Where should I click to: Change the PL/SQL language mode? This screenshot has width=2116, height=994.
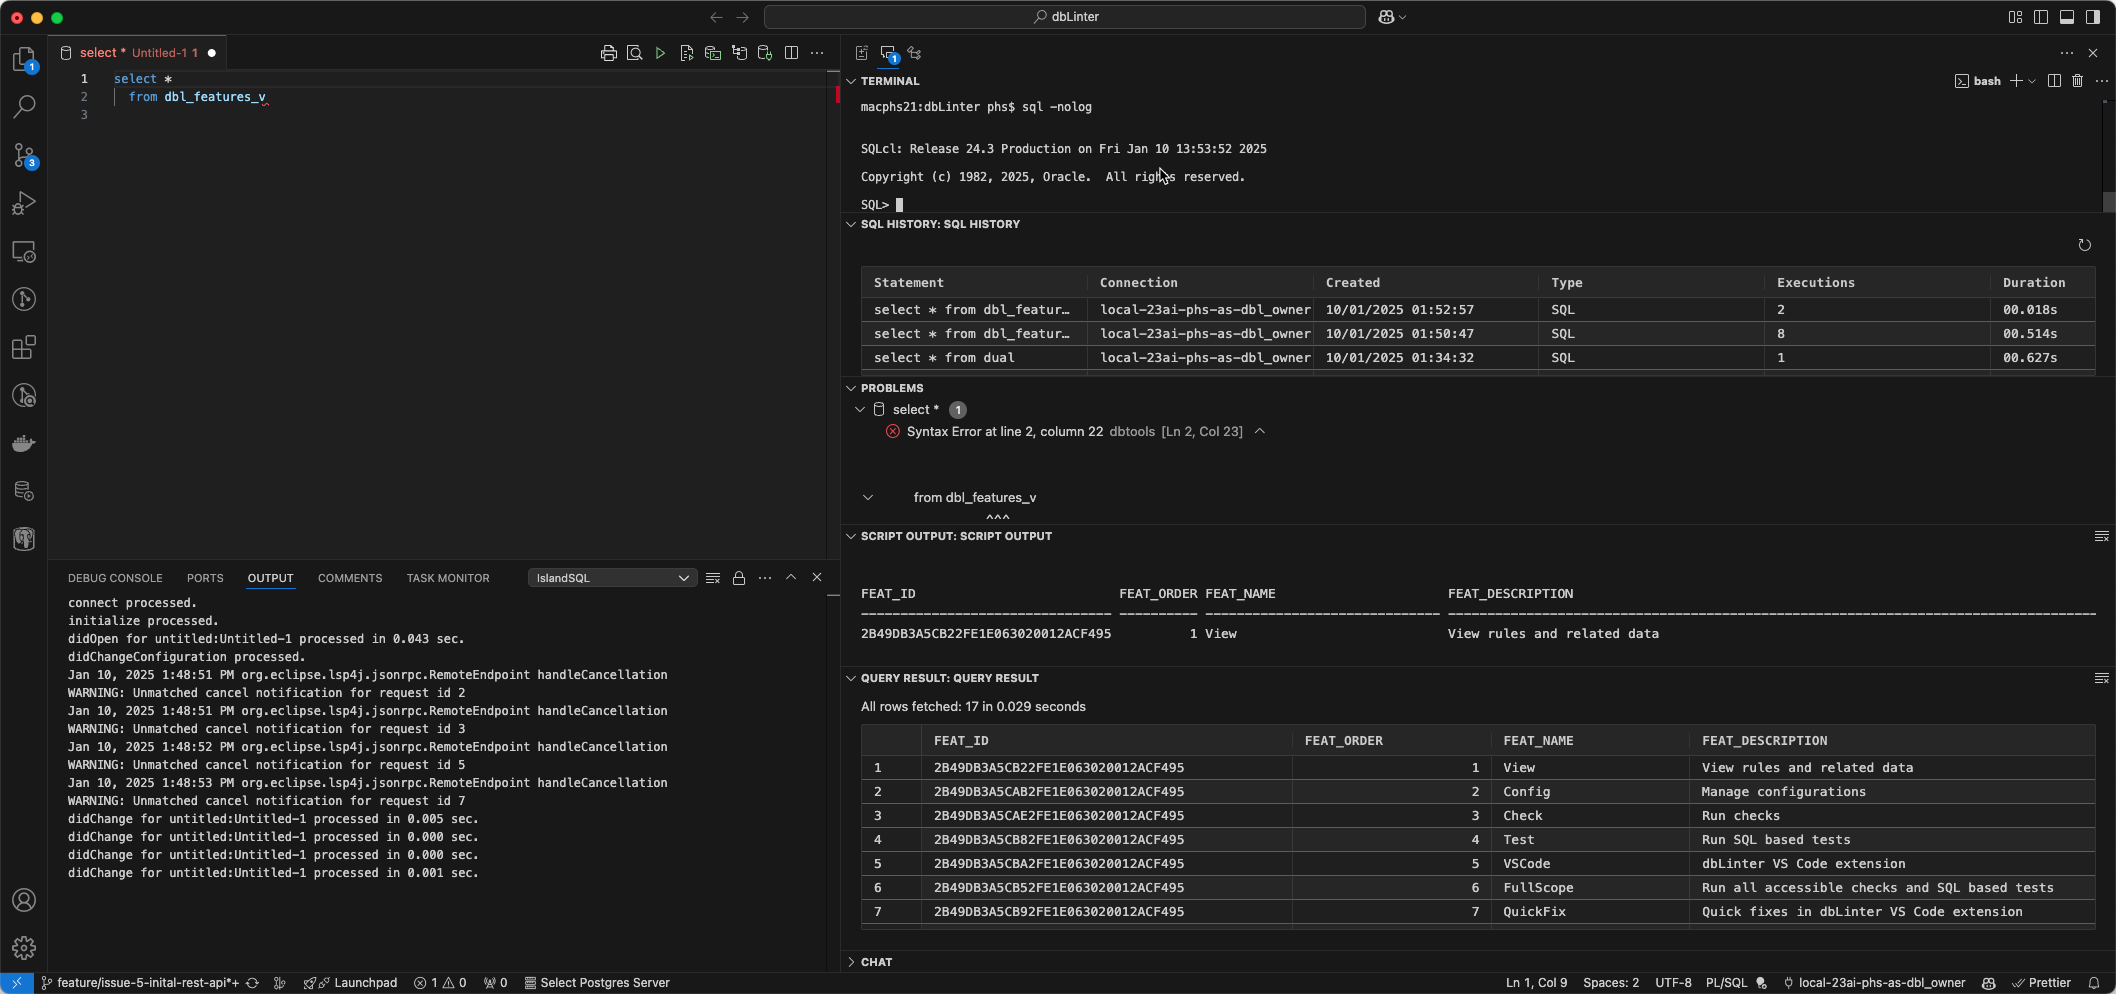point(1726,983)
